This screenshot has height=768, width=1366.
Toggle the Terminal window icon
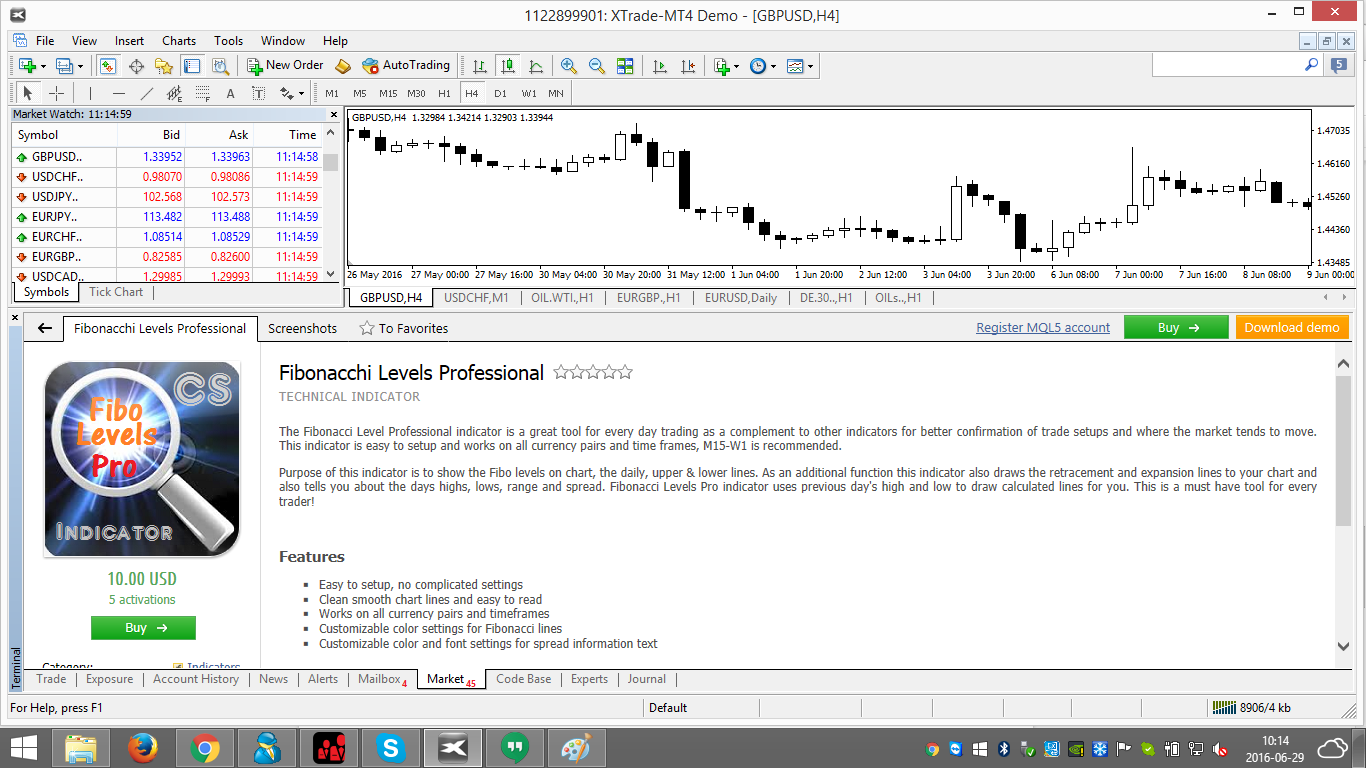(192, 66)
